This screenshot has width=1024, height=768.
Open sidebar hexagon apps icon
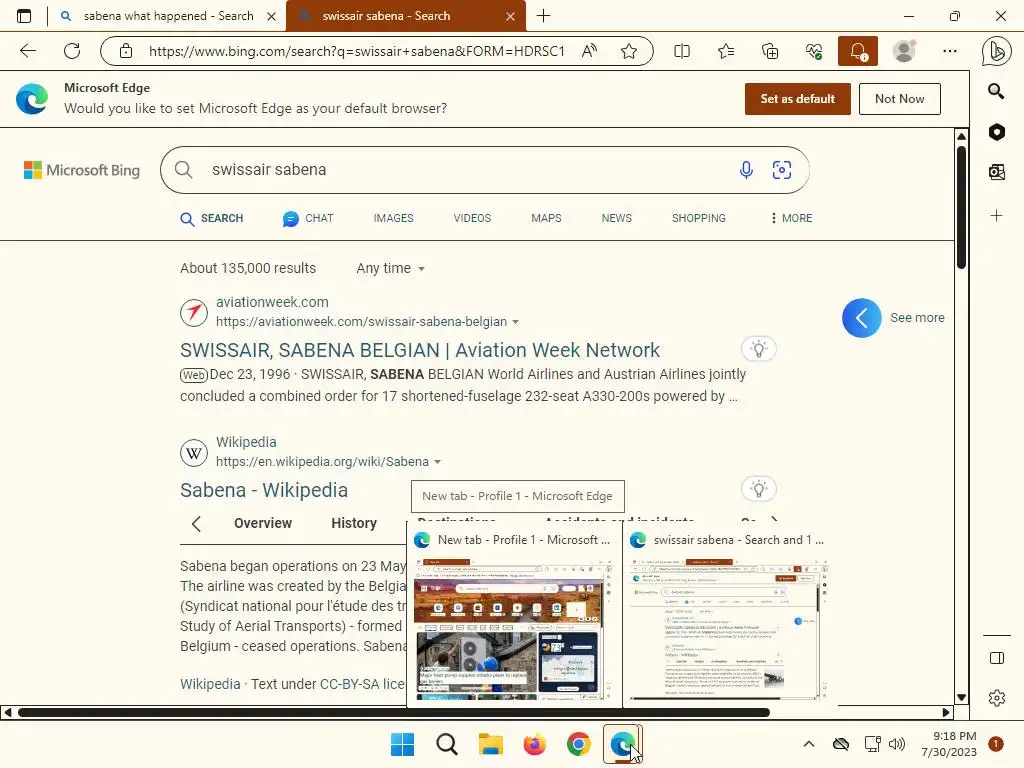(997, 132)
